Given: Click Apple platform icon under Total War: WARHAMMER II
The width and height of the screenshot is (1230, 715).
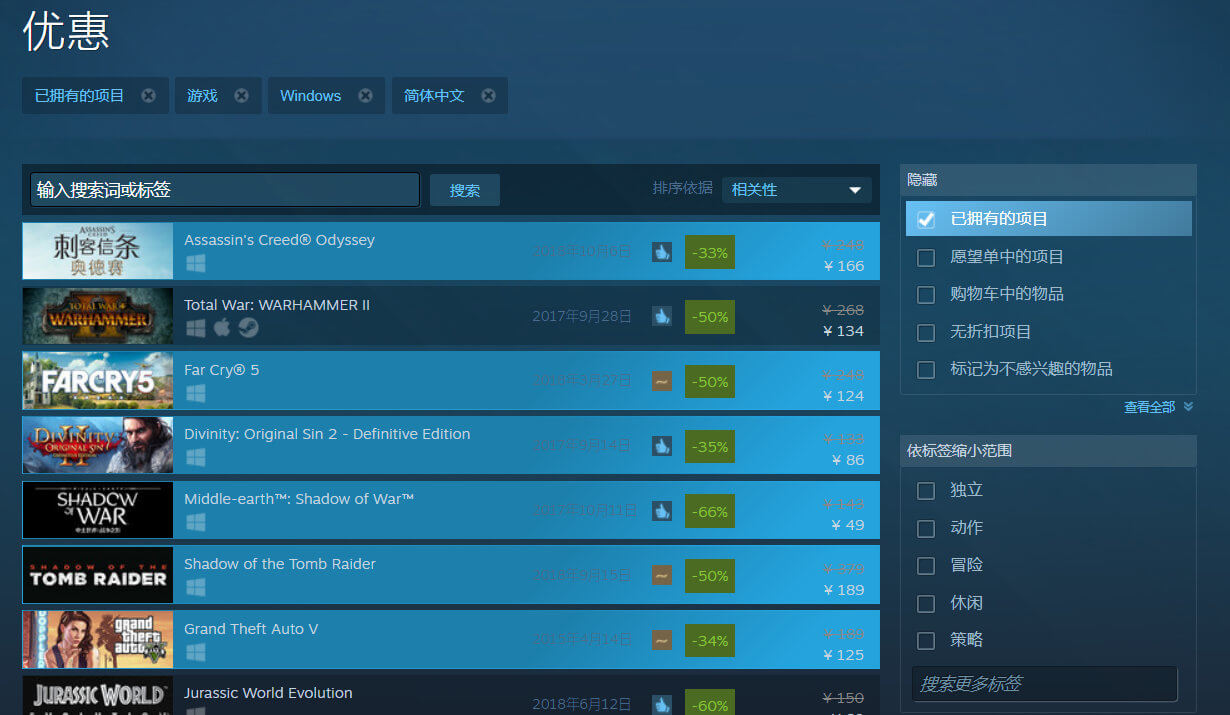Looking at the screenshot, I should [x=222, y=328].
